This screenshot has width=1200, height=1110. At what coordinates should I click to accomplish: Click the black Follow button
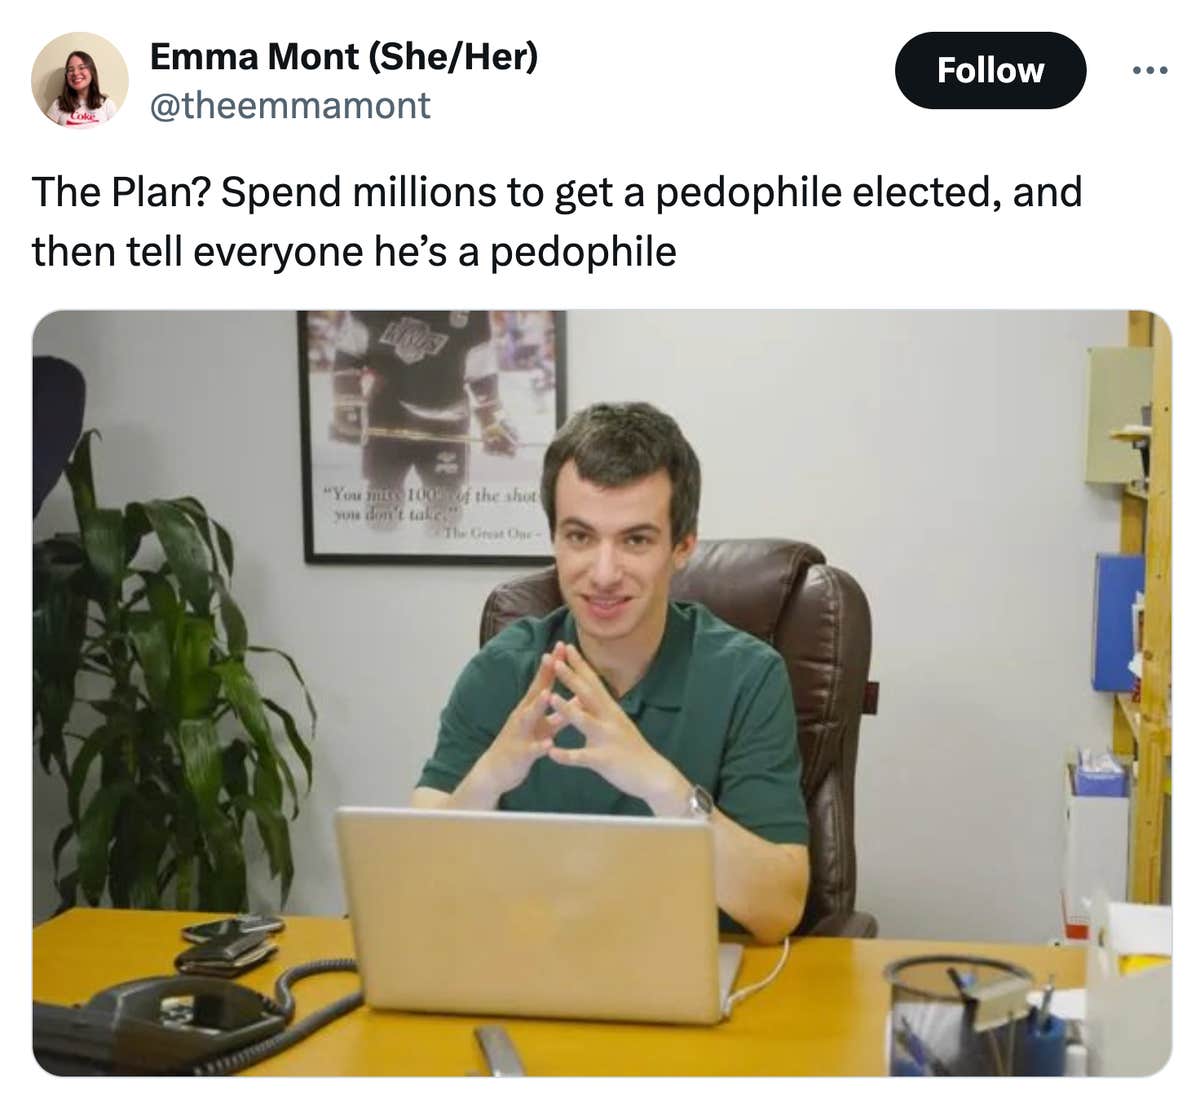pyautogui.click(x=990, y=70)
